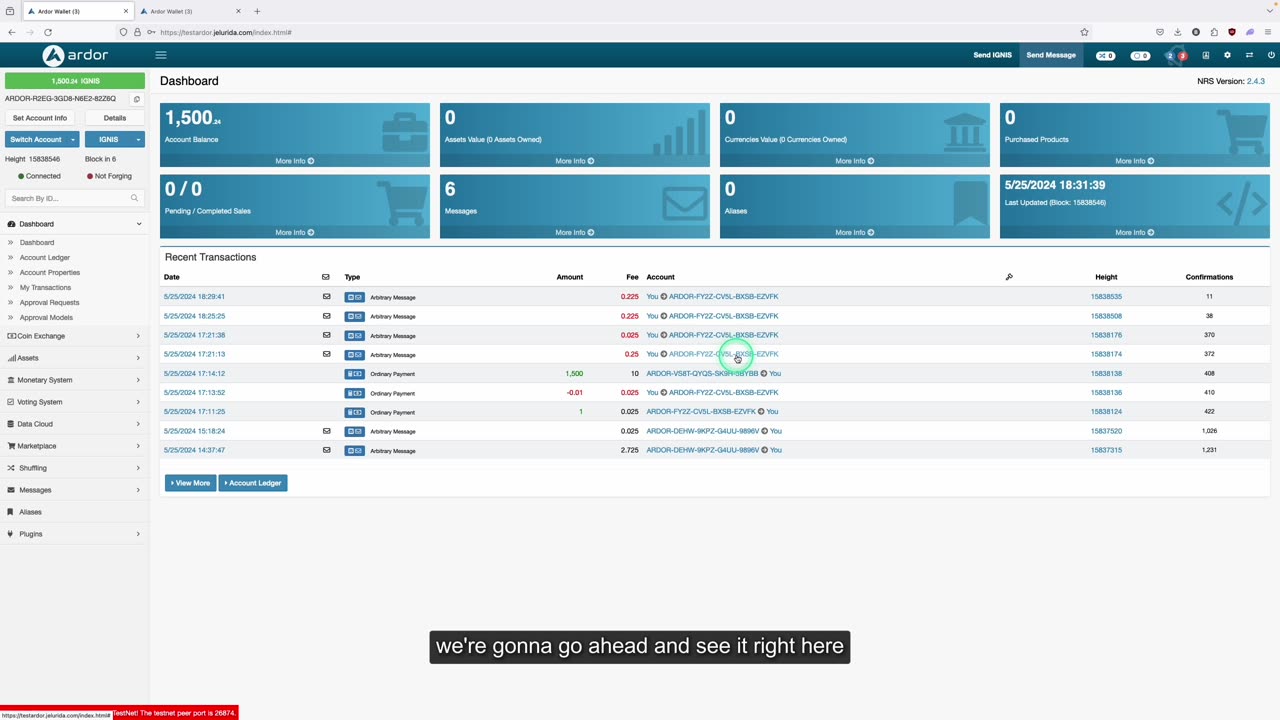Screen dimensions: 1280x720
Task: Click the switch arrows icon in header
Action: click(x=1249, y=55)
